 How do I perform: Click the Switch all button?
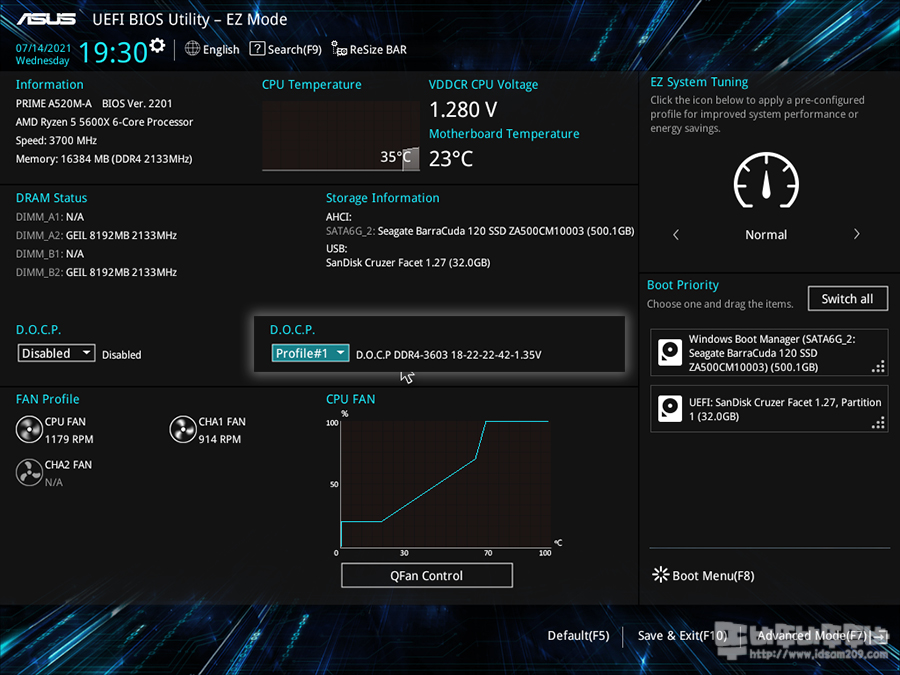pyautogui.click(x=847, y=298)
